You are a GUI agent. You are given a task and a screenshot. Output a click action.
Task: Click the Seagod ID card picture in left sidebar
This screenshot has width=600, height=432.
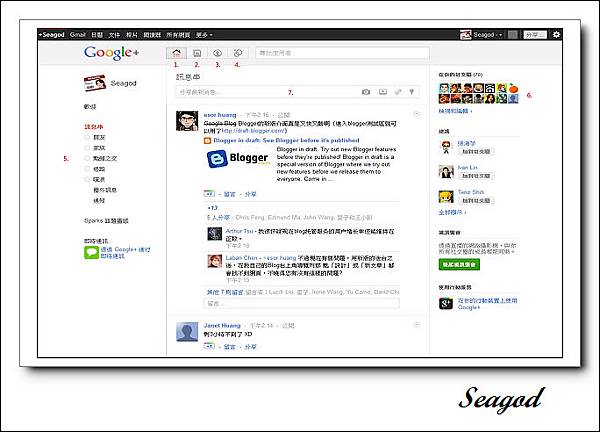[x=95, y=83]
